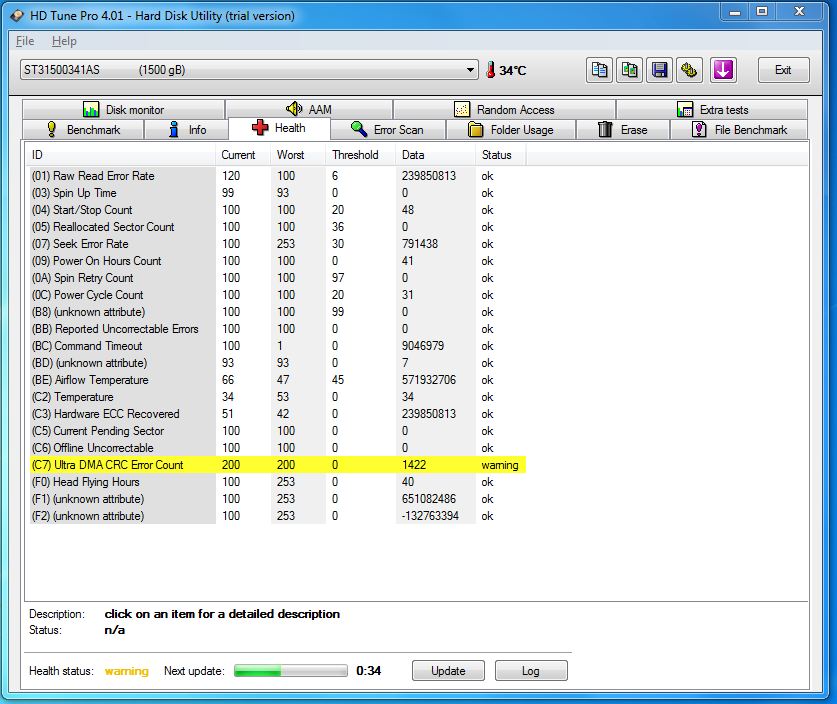This screenshot has height=704, width=837.
Task: Click the Next update progress bar
Action: click(x=291, y=671)
